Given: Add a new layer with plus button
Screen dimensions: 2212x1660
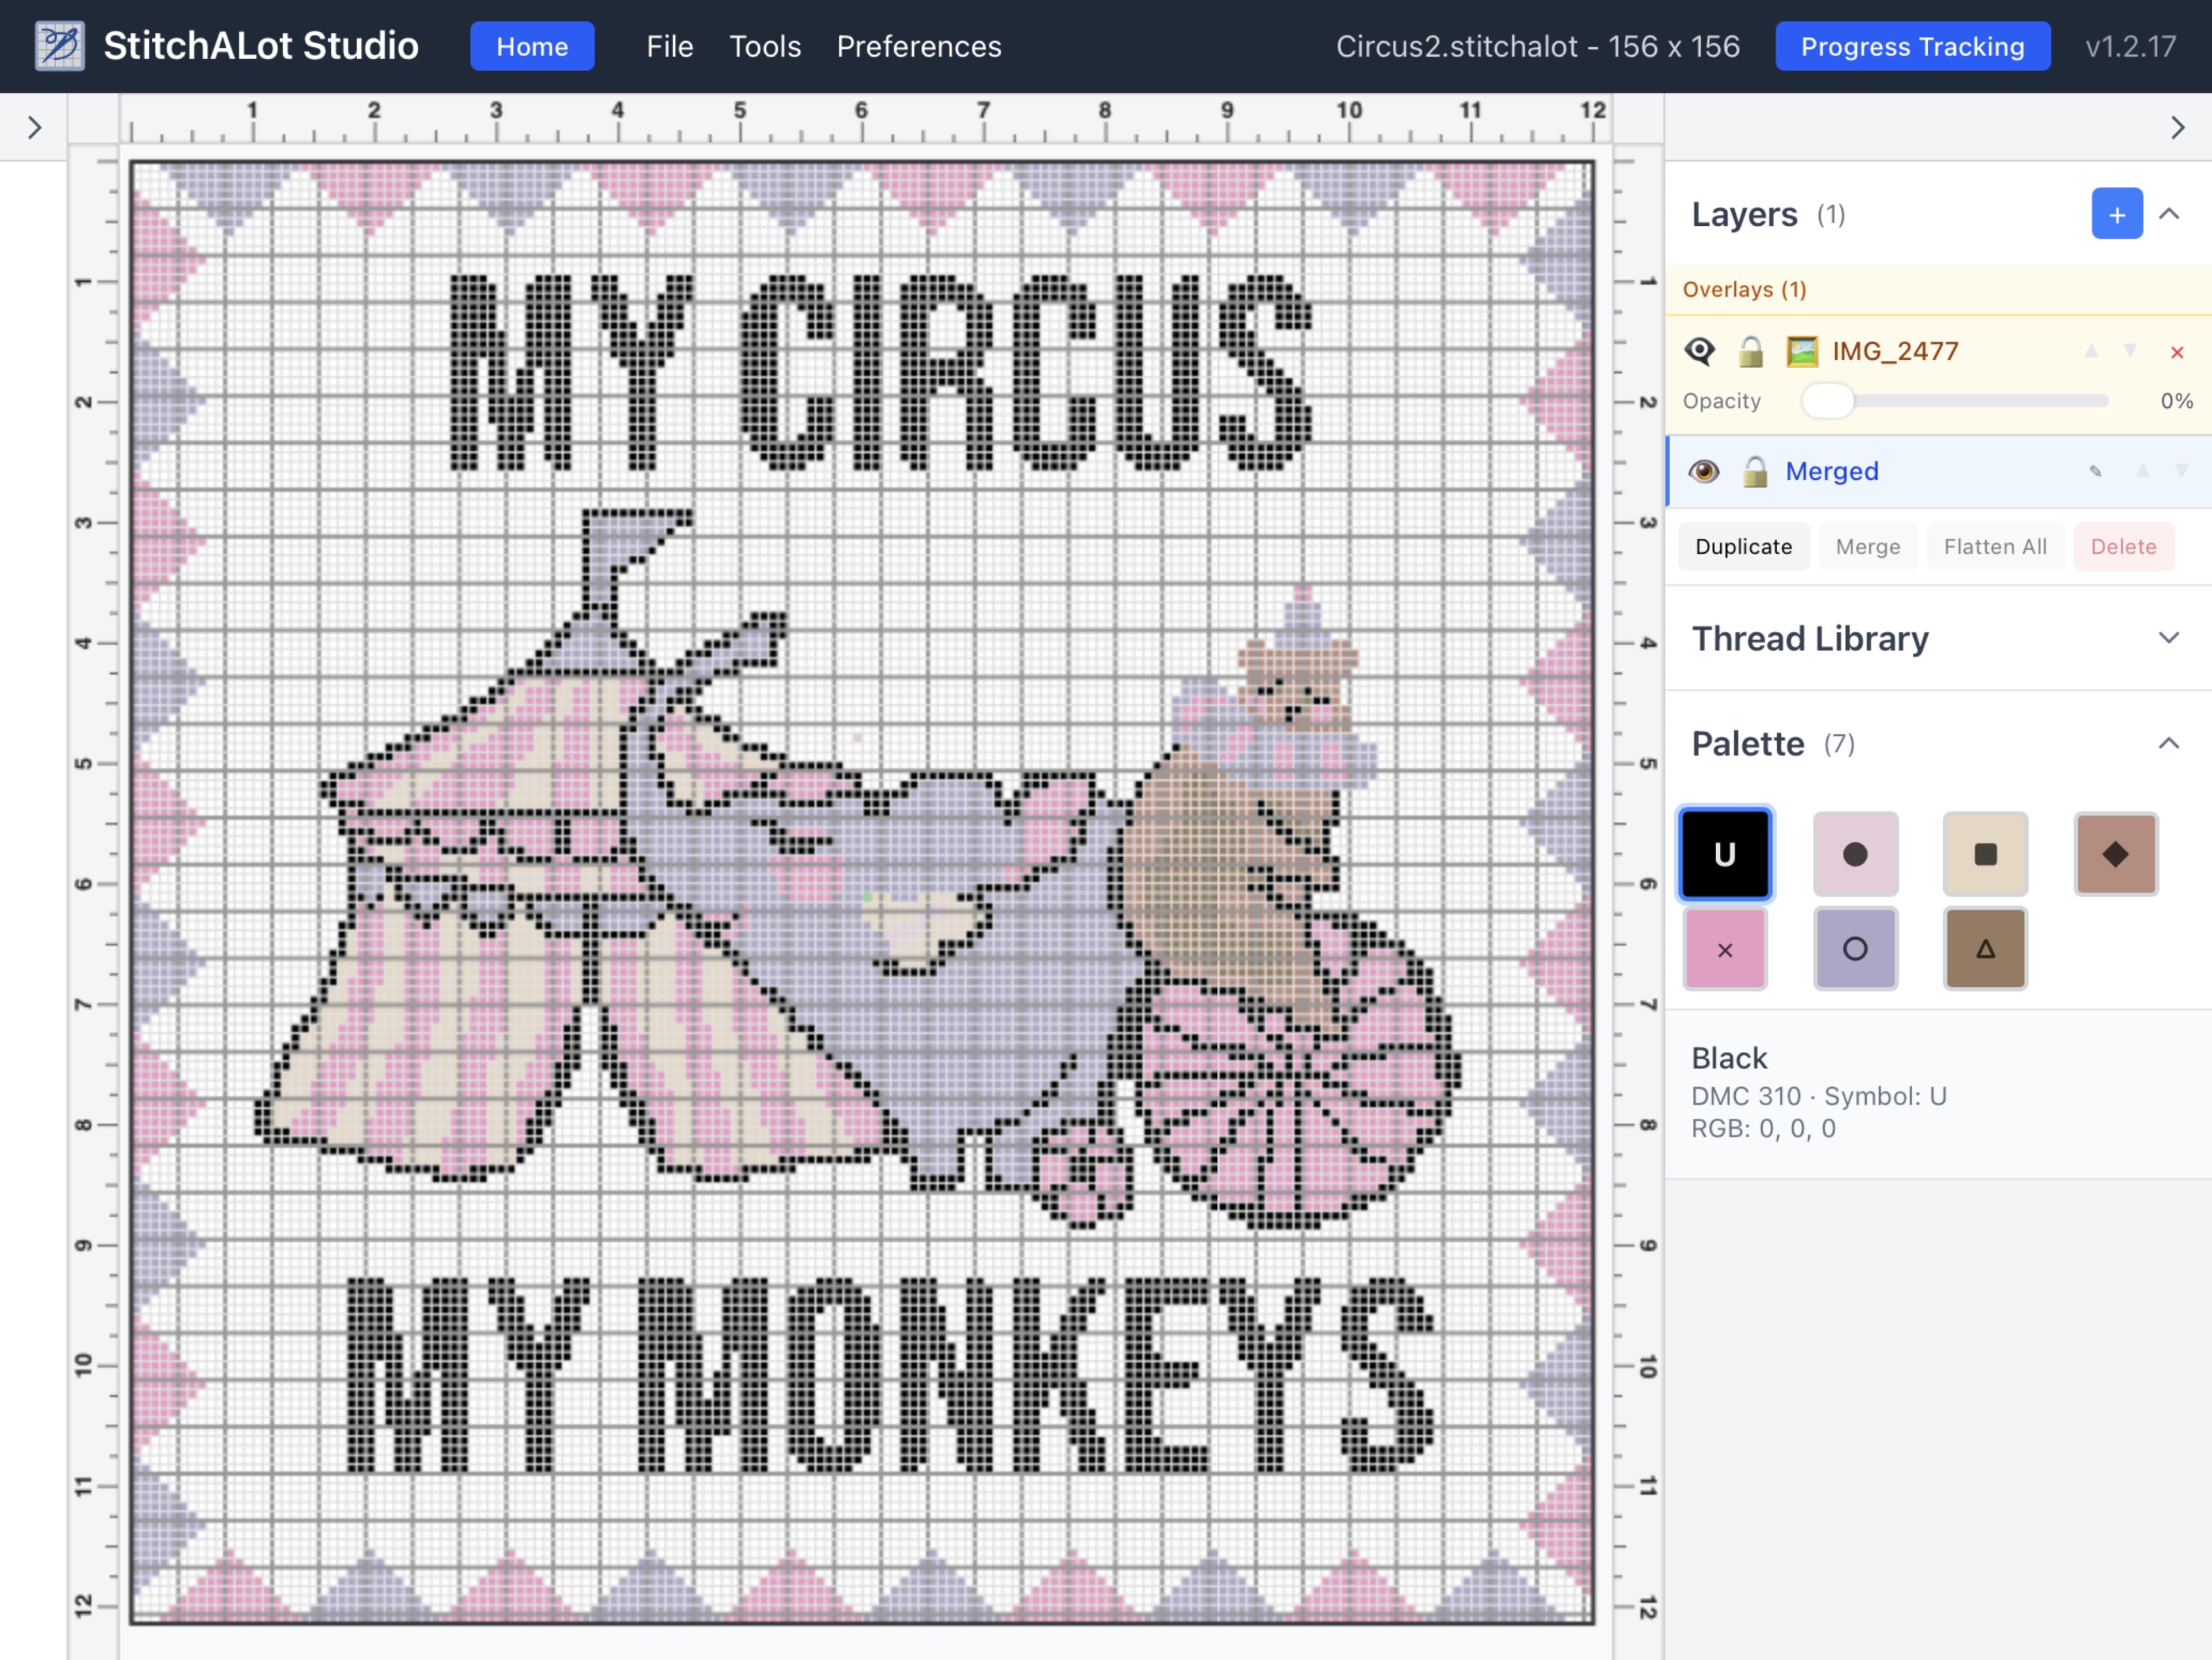Looking at the screenshot, I should click(2116, 214).
